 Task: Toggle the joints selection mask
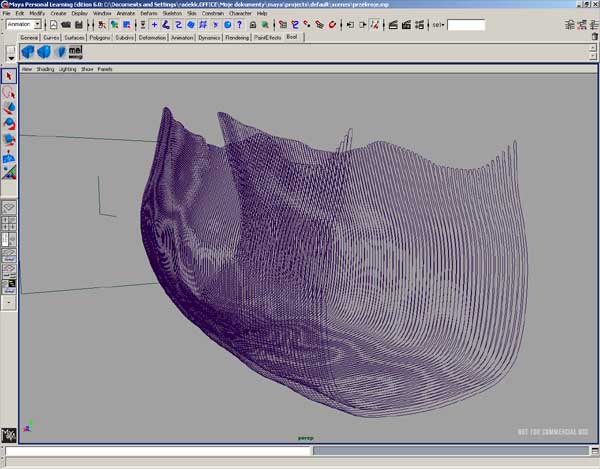pos(166,25)
